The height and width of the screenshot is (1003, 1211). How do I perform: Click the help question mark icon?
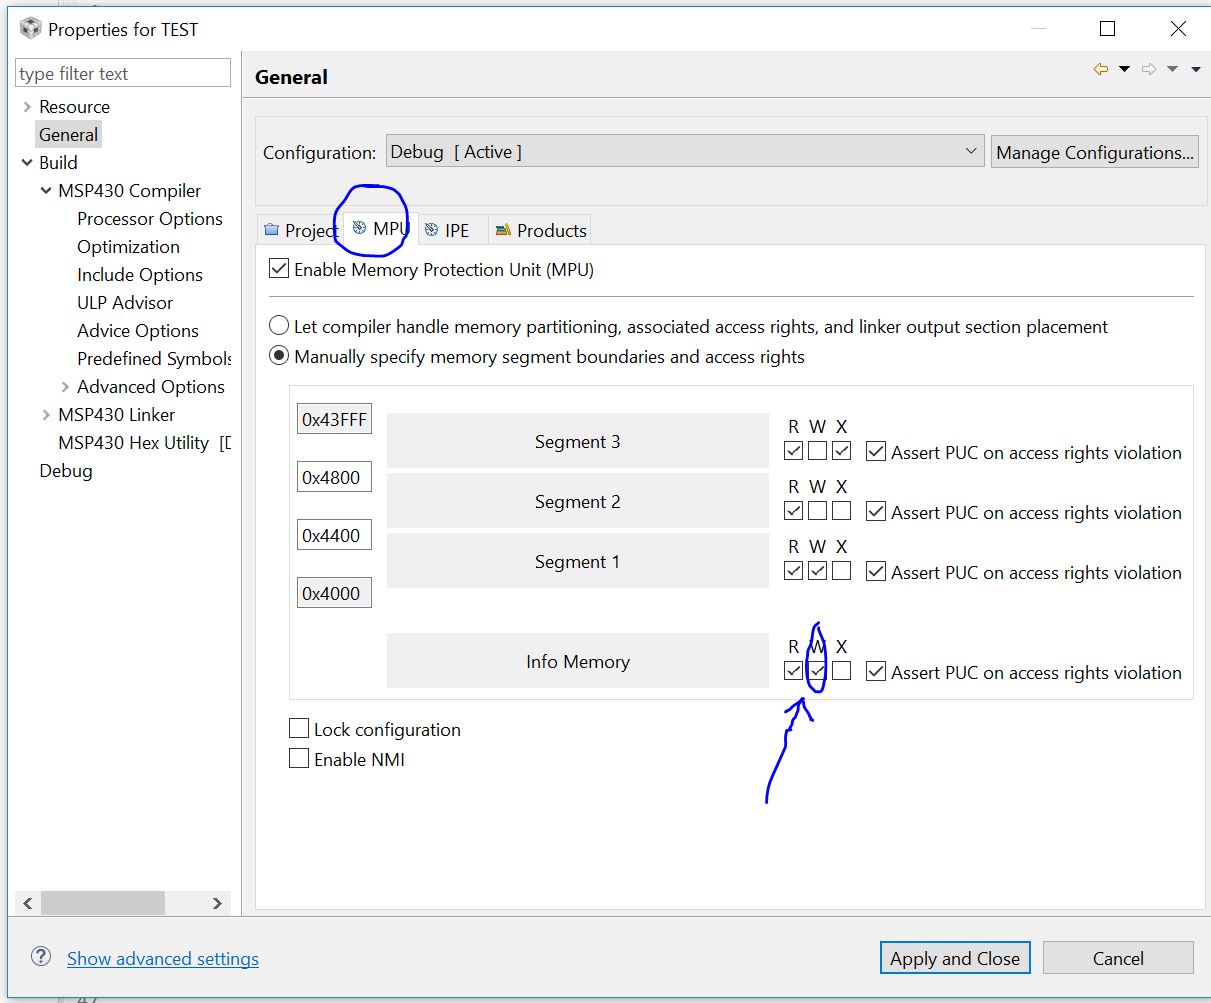click(x=40, y=956)
